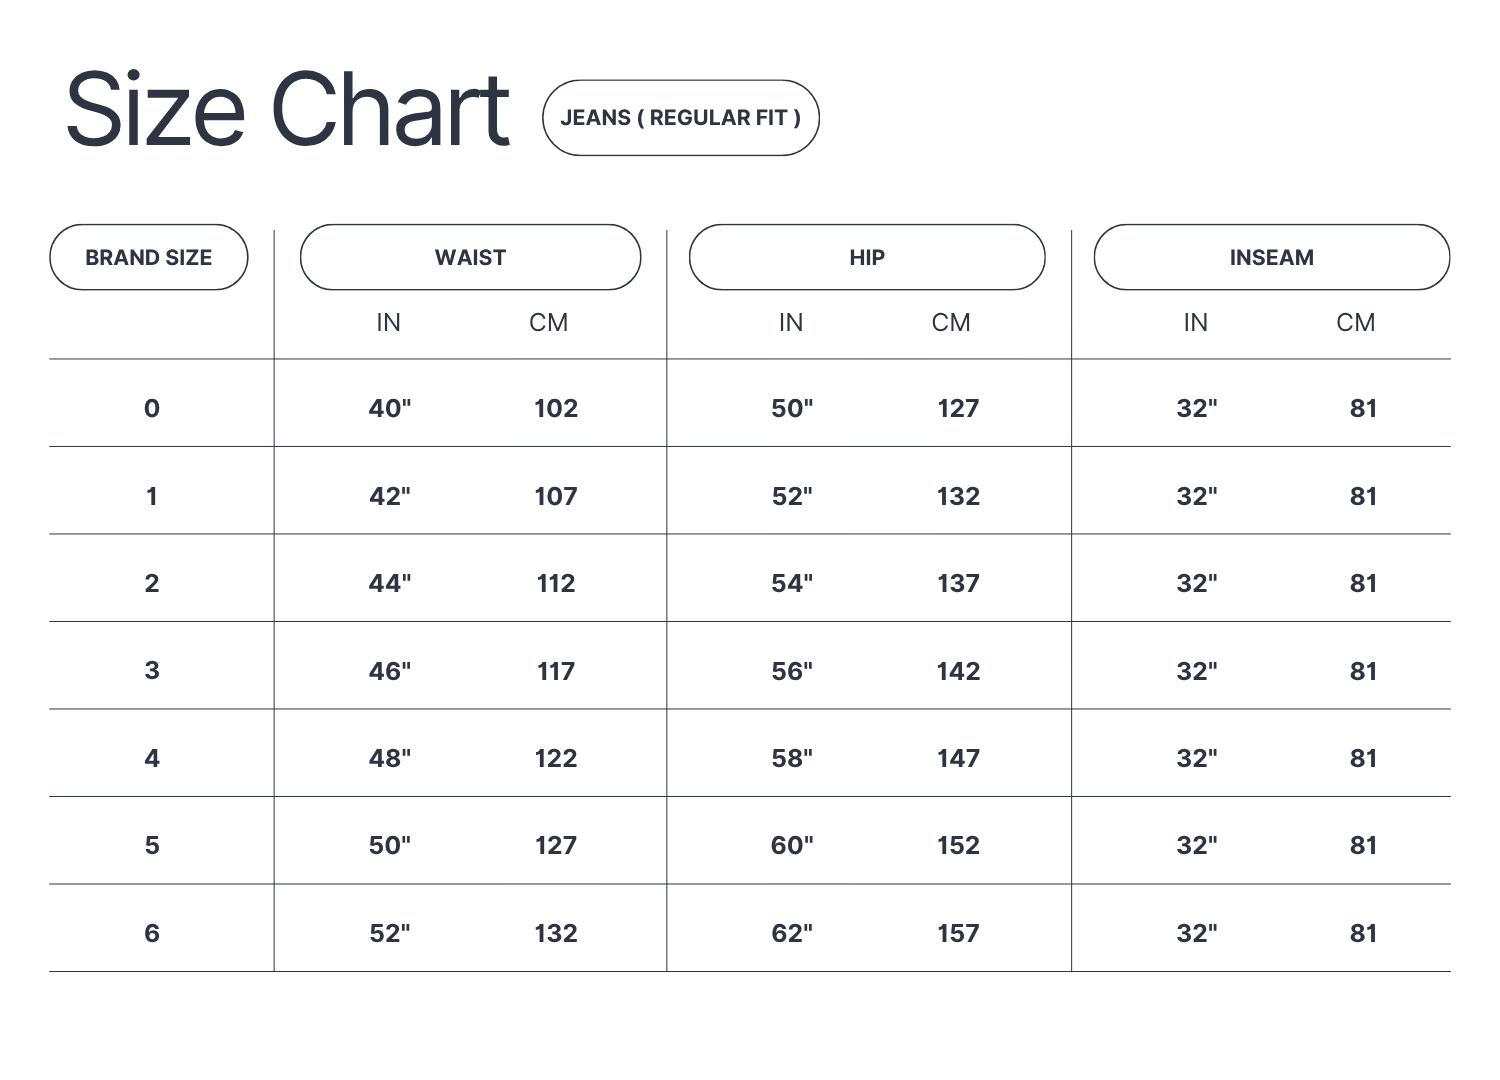Screen dimensions: 1500x1080
Task: Click the 147 cm hip value
Action: tap(958, 759)
